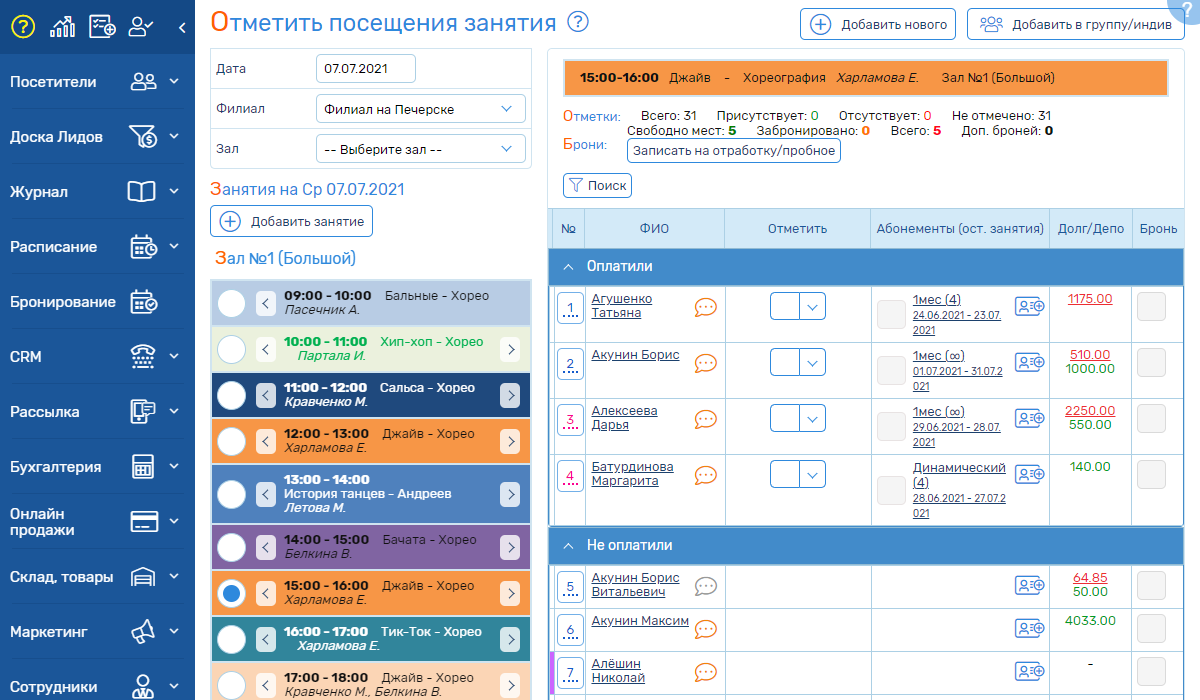
Task: Click Записать на отработку/пробное button
Action: point(733,150)
